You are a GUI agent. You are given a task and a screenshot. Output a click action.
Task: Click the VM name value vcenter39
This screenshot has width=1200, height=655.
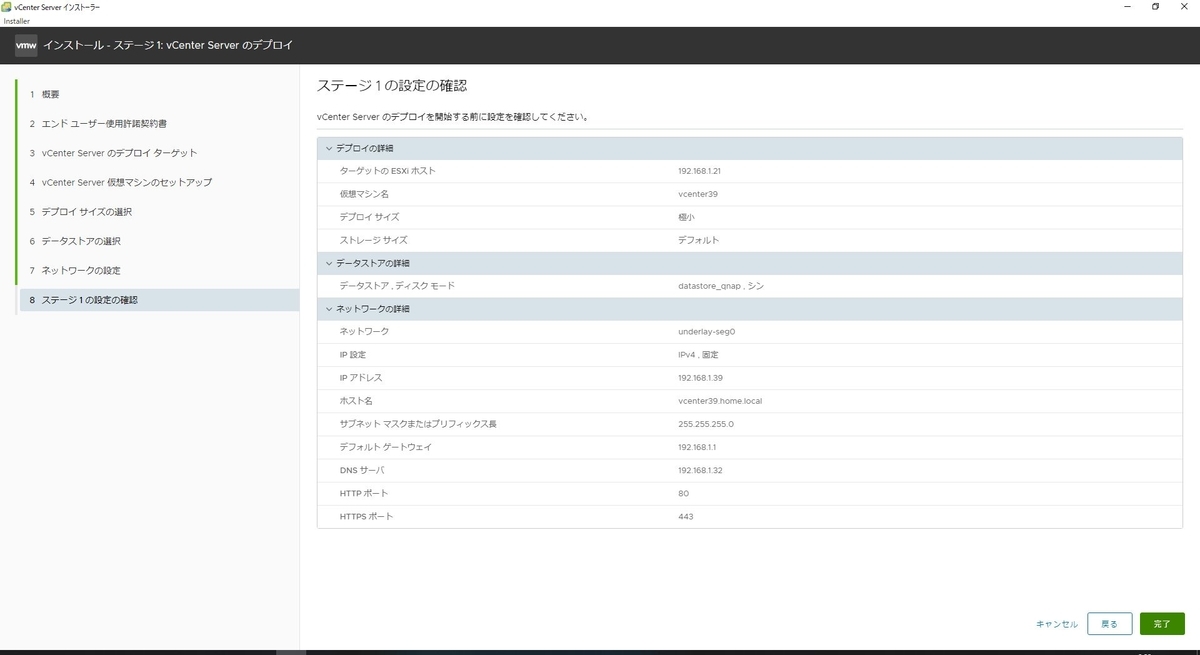point(697,194)
